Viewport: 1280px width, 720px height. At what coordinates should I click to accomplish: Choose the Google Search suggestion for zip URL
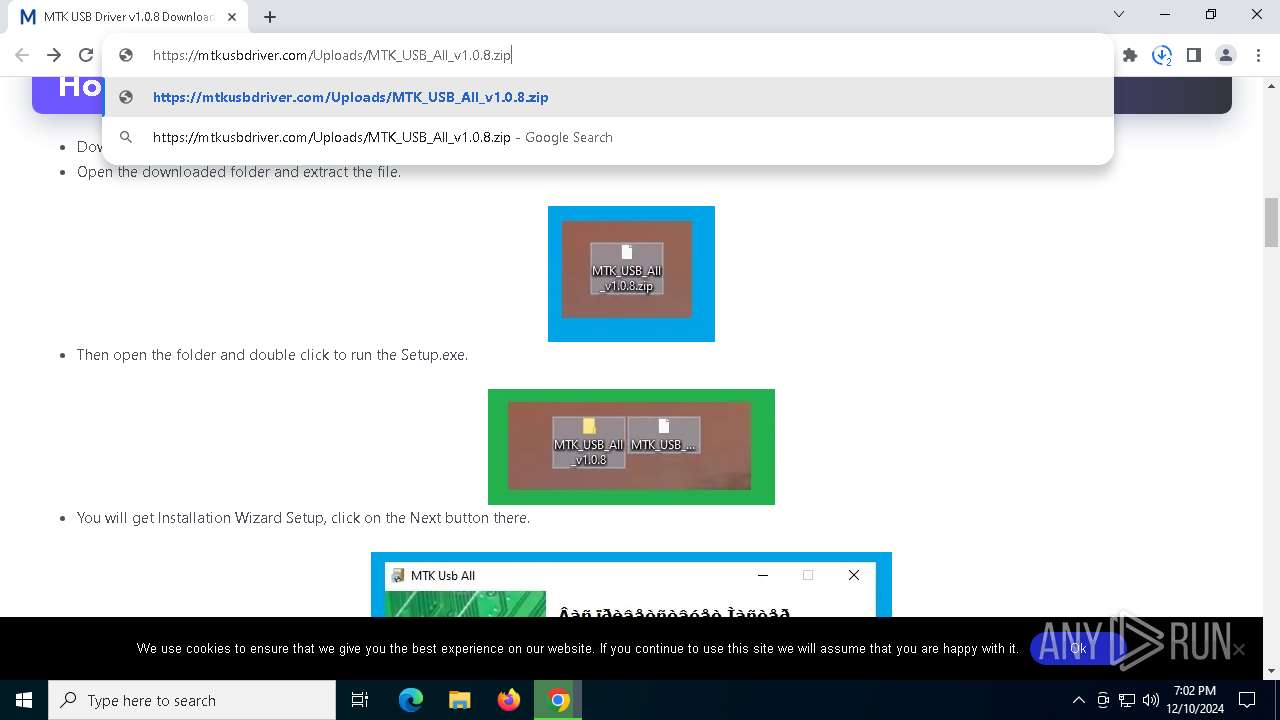pyautogui.click(x=608, y=137)
